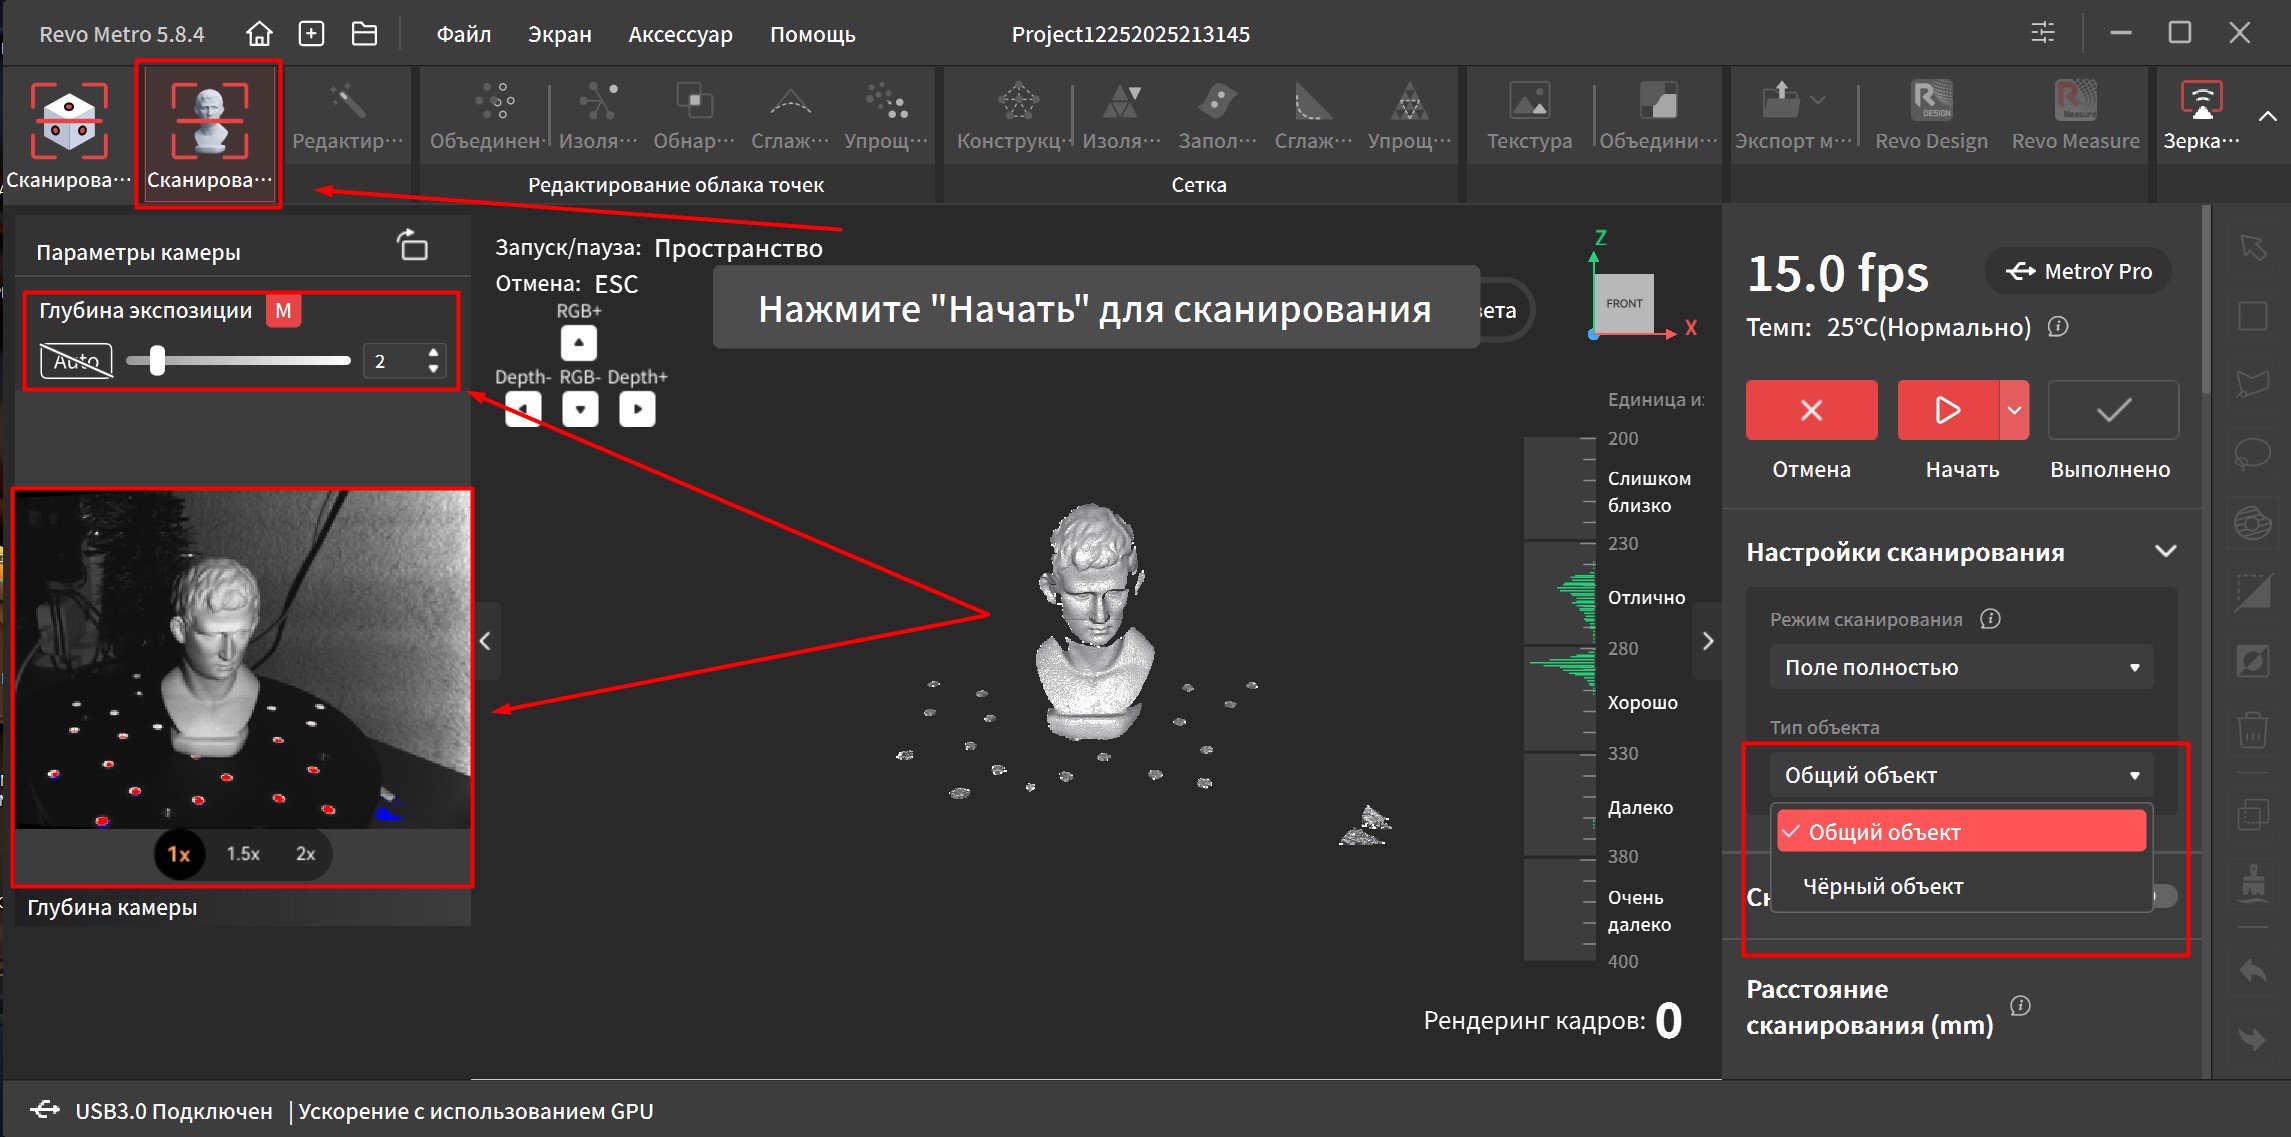The image size is (2291, 1137).
Task: Toggle Auto exposure button
Action: (x=76, y=361)
